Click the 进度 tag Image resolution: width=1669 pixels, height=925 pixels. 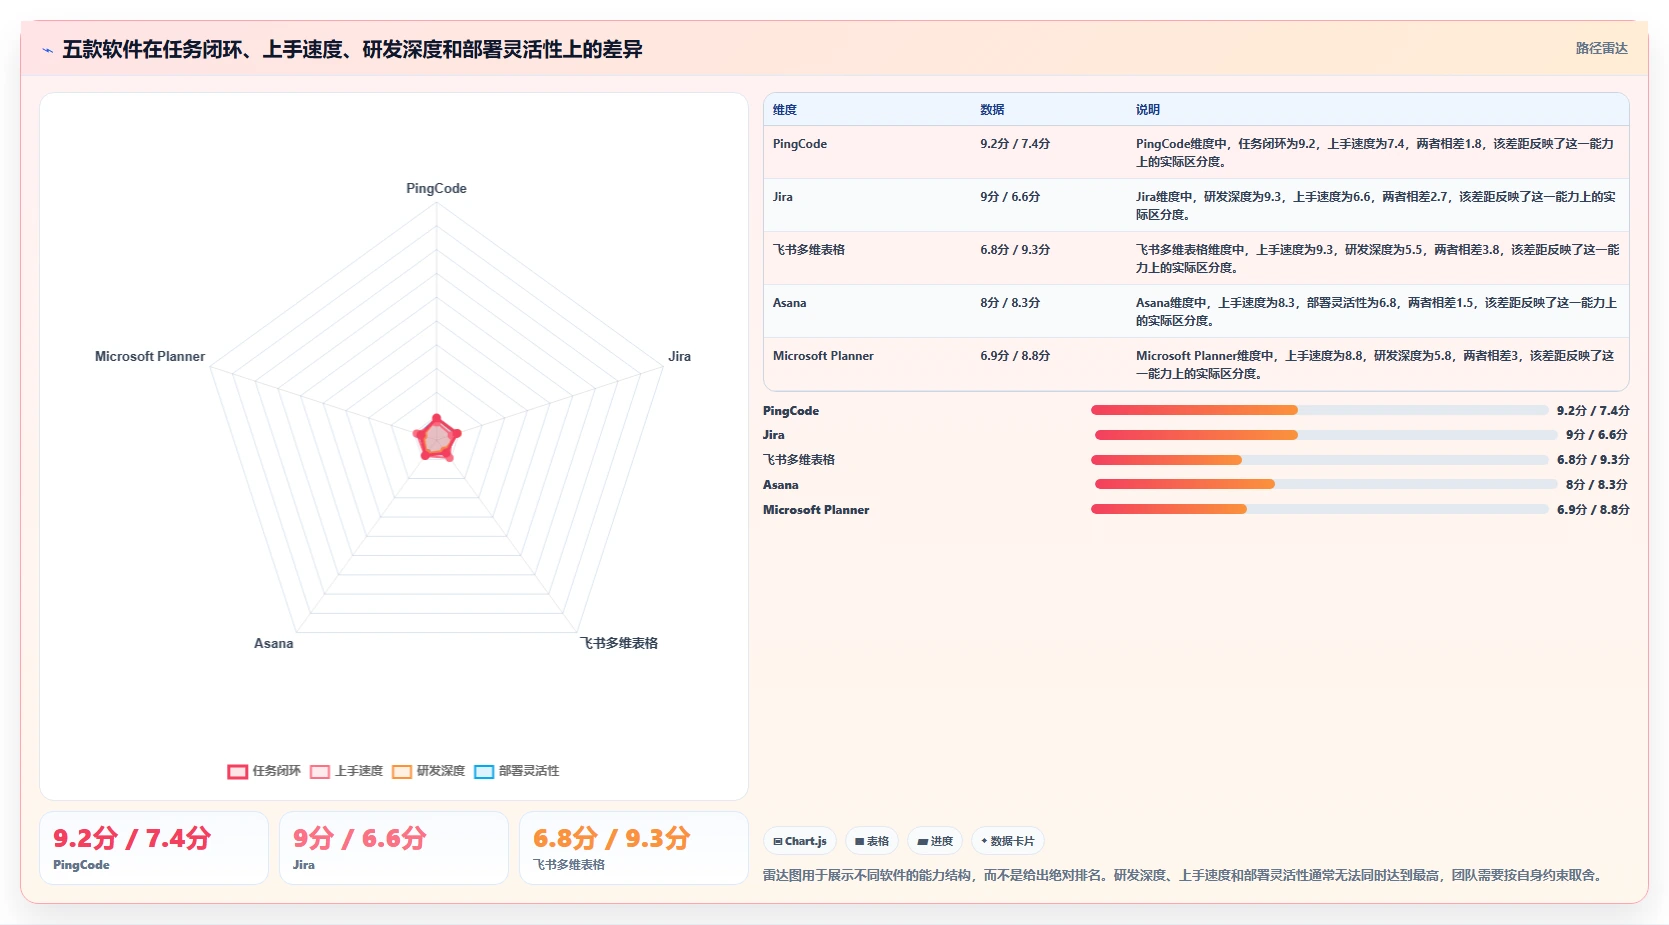(x=935, y=841)
